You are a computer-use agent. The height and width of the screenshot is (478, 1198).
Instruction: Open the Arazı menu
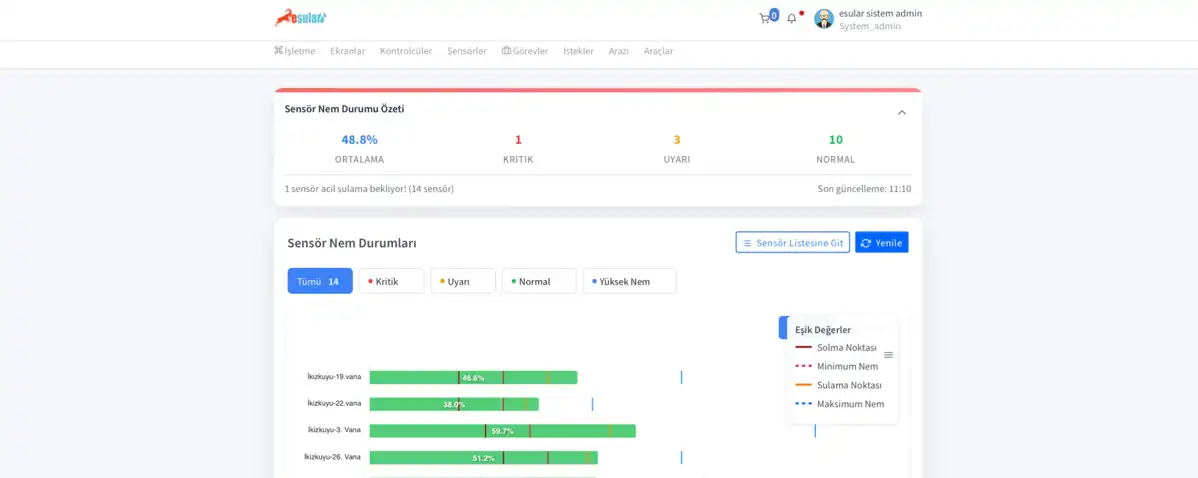point(619,51)
